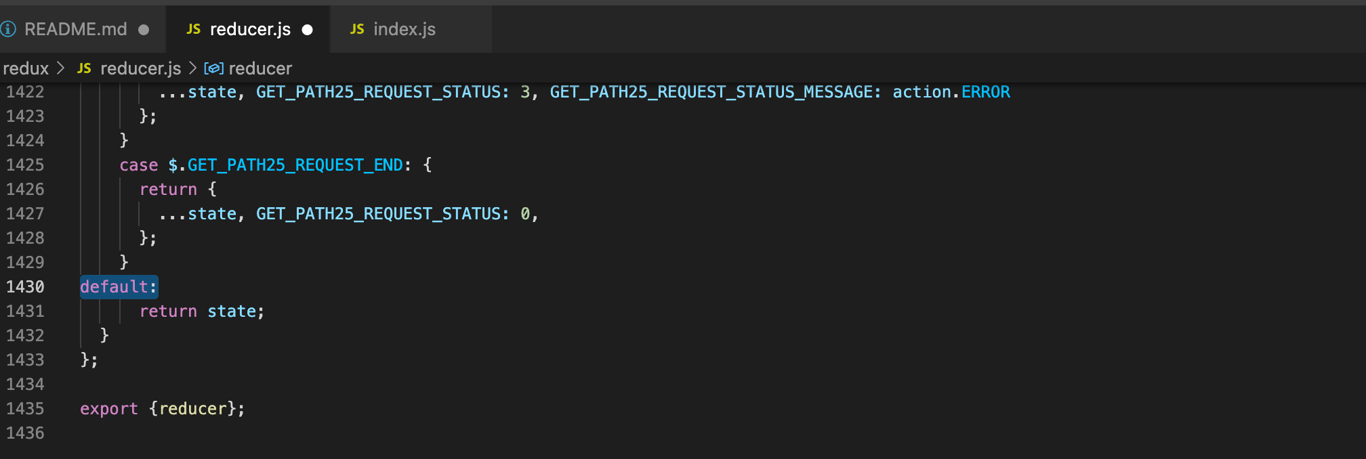Click the export keyword on line 1435
Screen dimensions: 1366x459
109,409
